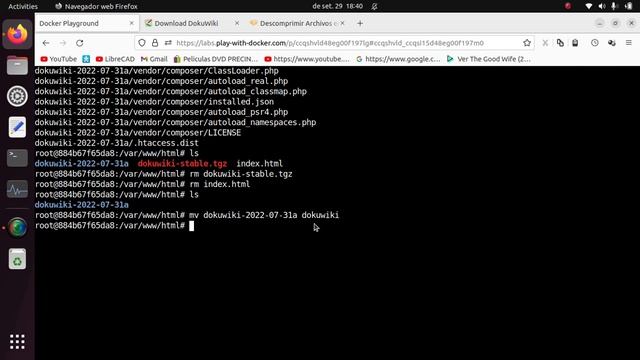Screen dimensions: 640x360
Task: Open the https://www.youtube bookmark
Action: pos(307,59)
